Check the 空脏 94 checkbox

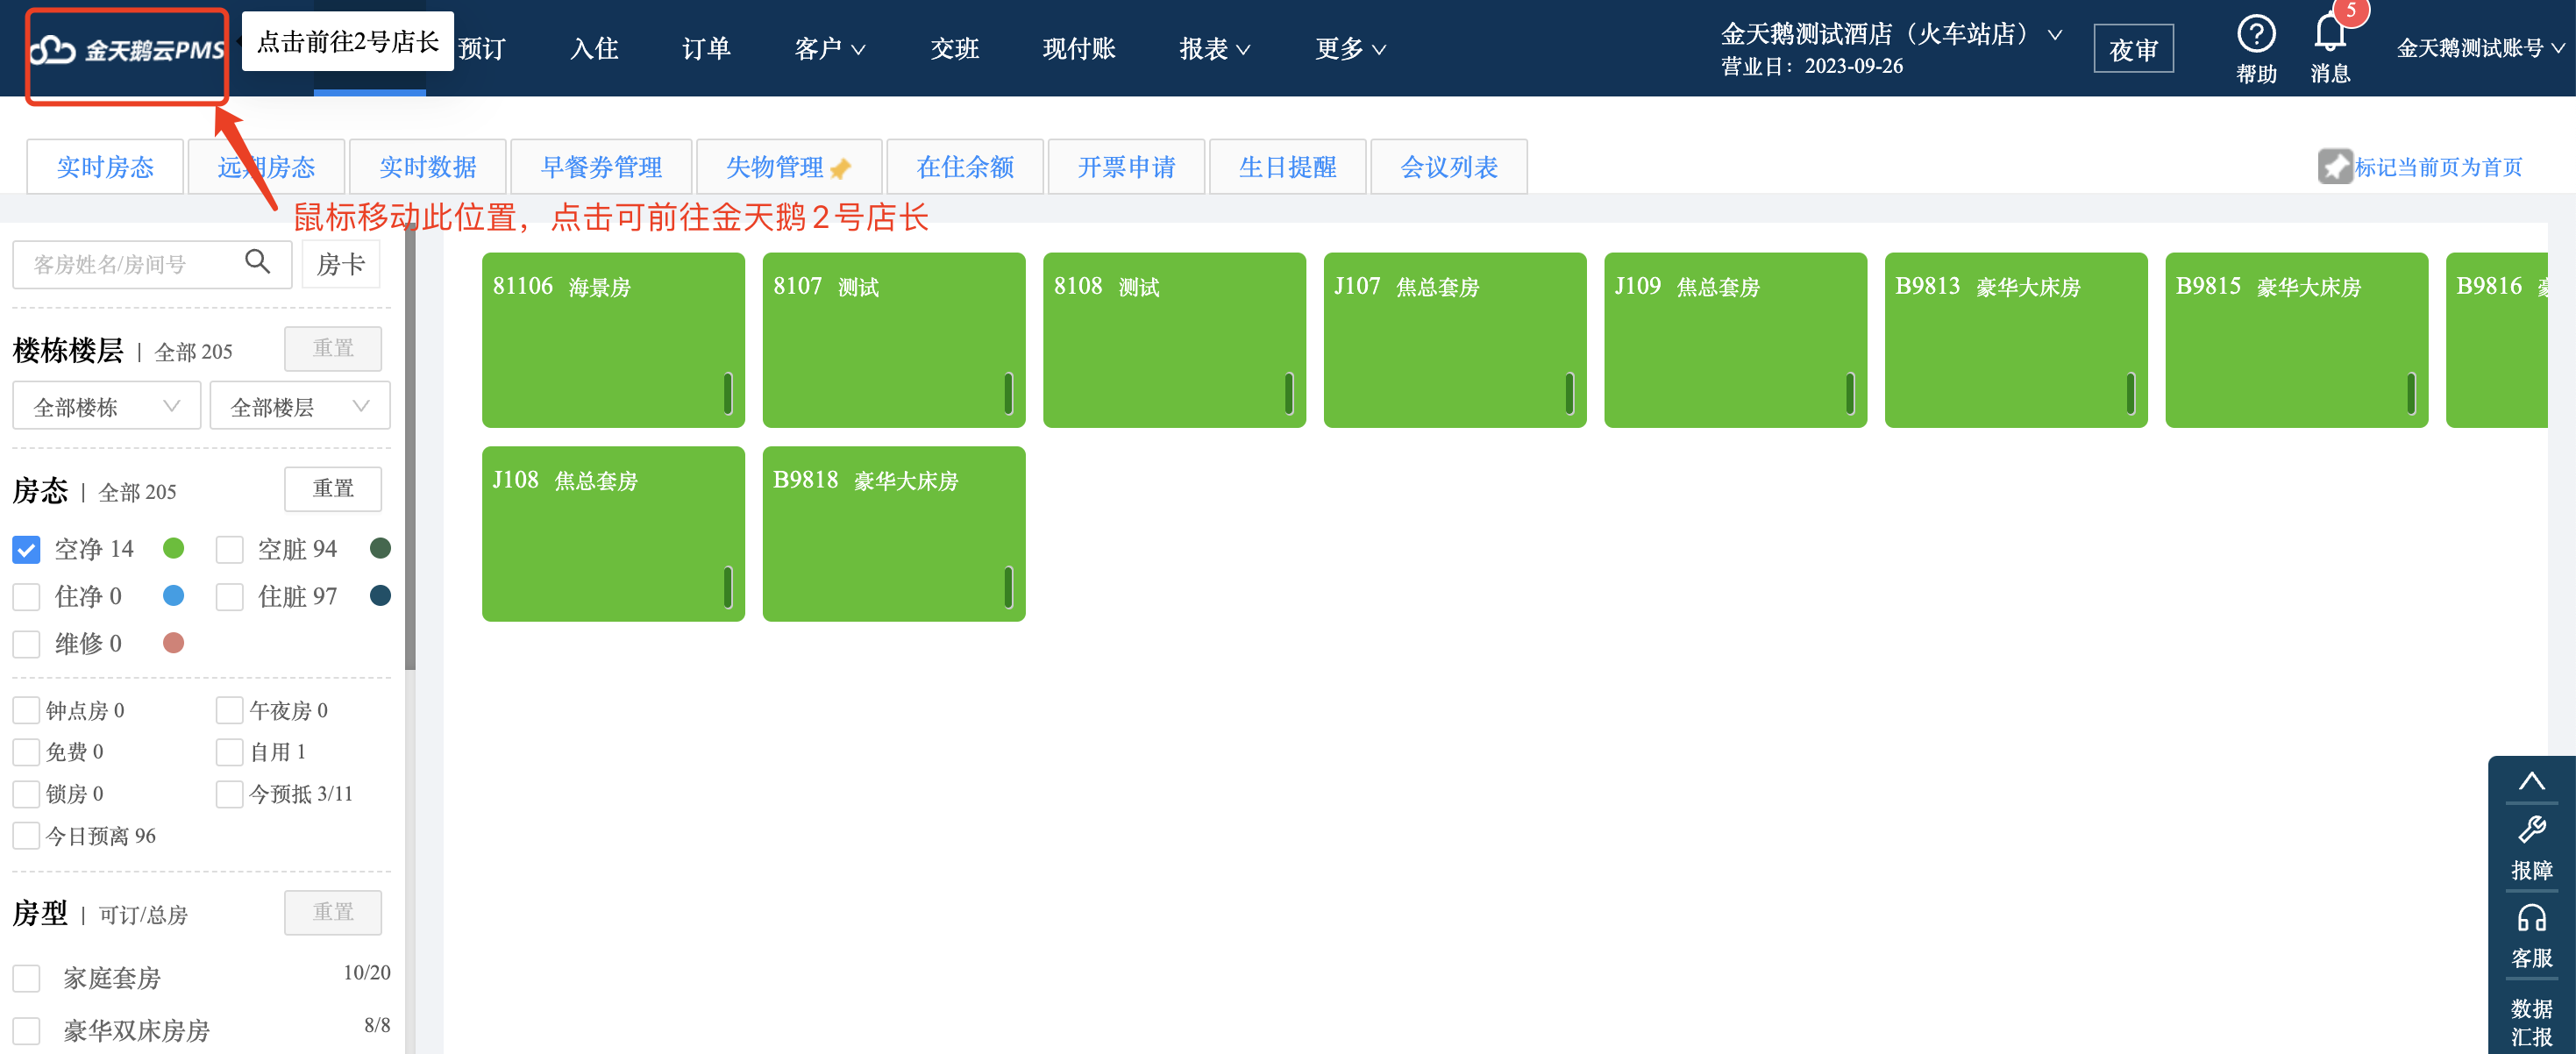(x=230, y=549)
